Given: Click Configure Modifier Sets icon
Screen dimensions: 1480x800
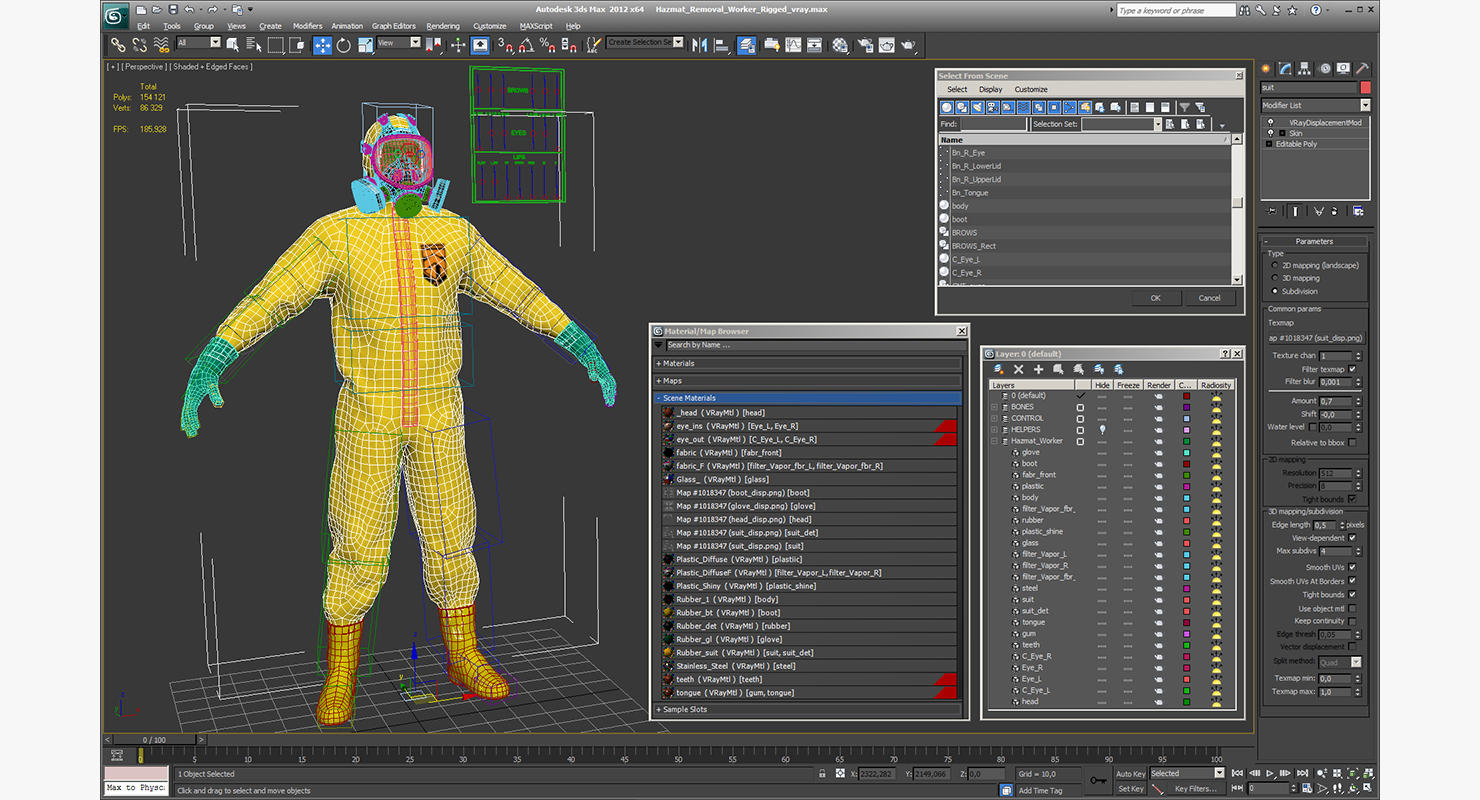Looking at the screenshot, I should [x=1358, y=211].
